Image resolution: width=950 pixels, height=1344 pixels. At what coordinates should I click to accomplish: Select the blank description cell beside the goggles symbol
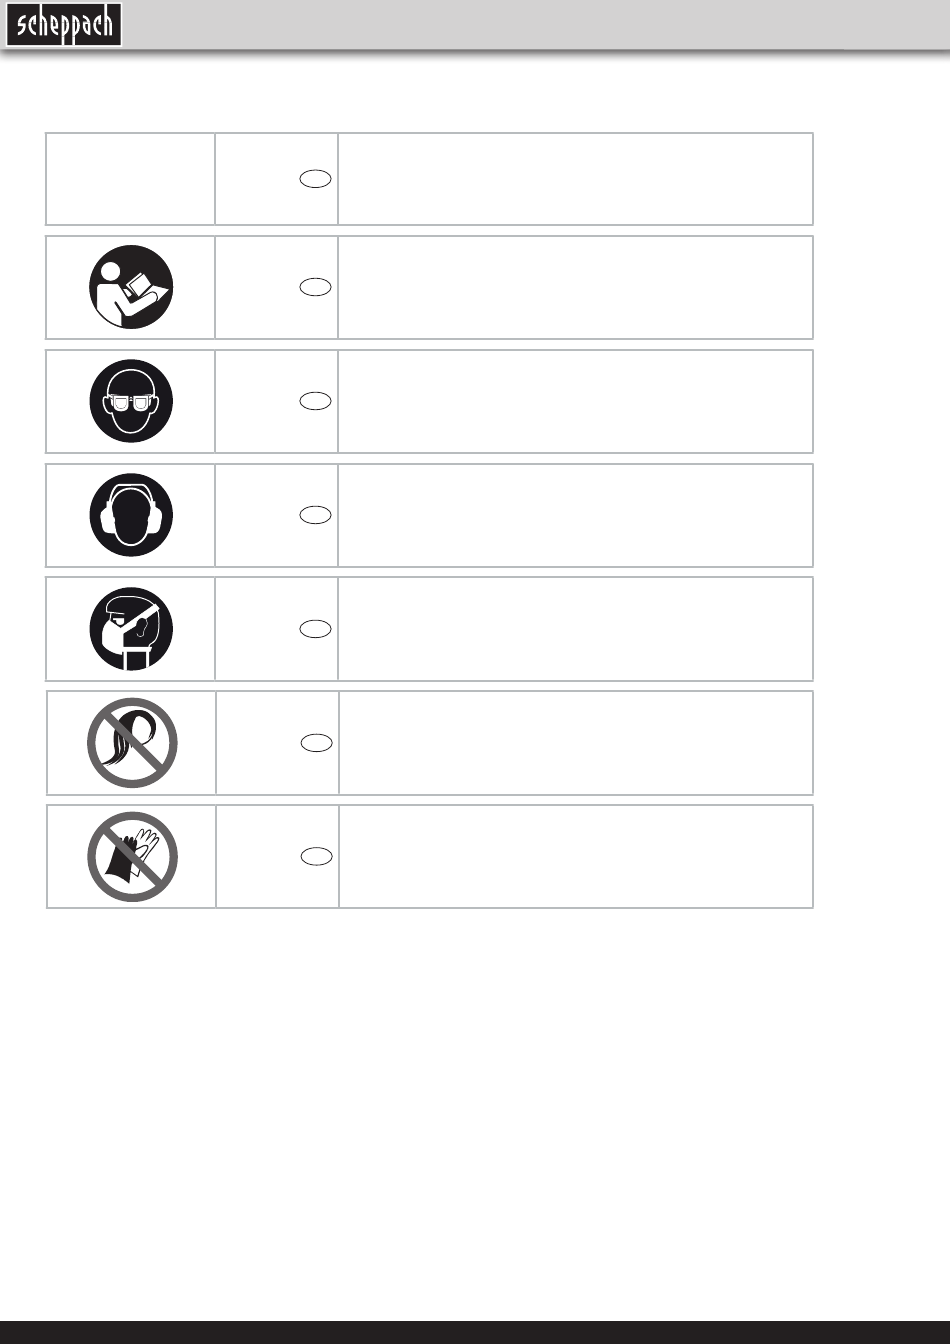click(575, 401)
